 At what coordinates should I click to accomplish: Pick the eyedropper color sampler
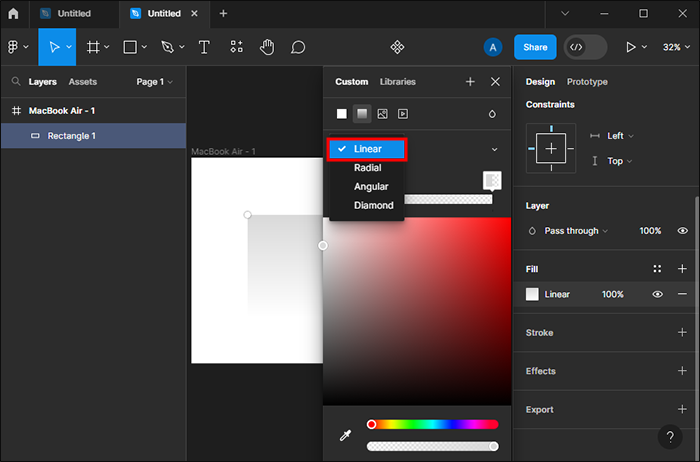pyautogui.click(x=345, y=435)
